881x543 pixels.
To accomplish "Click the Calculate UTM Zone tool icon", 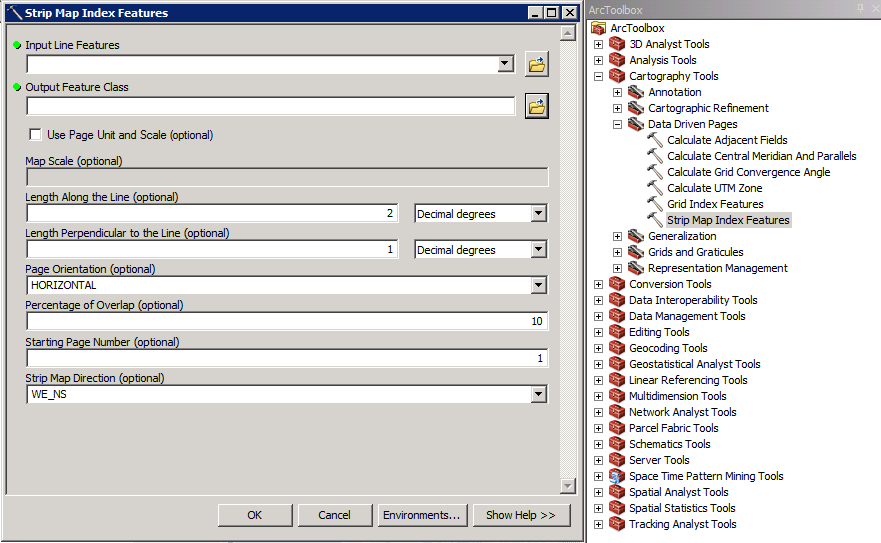I will click(655, 188).
